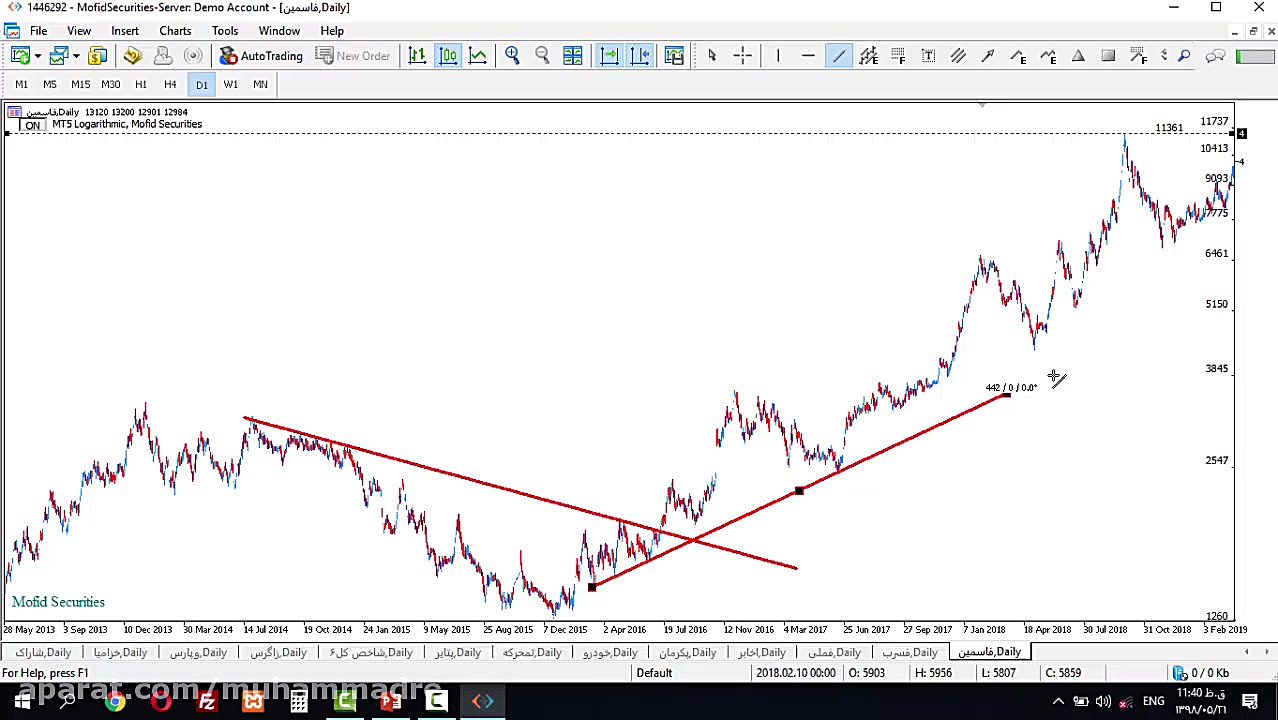Click the Default profile in status bar
Image resolution: width=1278 pixels, height=720 pixels.
[654, 673]
